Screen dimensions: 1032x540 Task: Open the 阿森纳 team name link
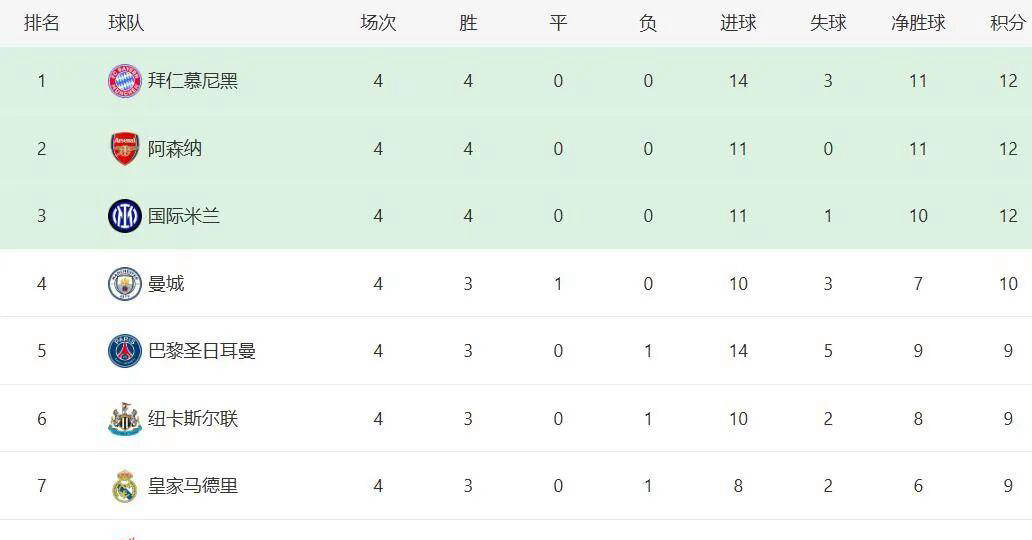[175, 149]
